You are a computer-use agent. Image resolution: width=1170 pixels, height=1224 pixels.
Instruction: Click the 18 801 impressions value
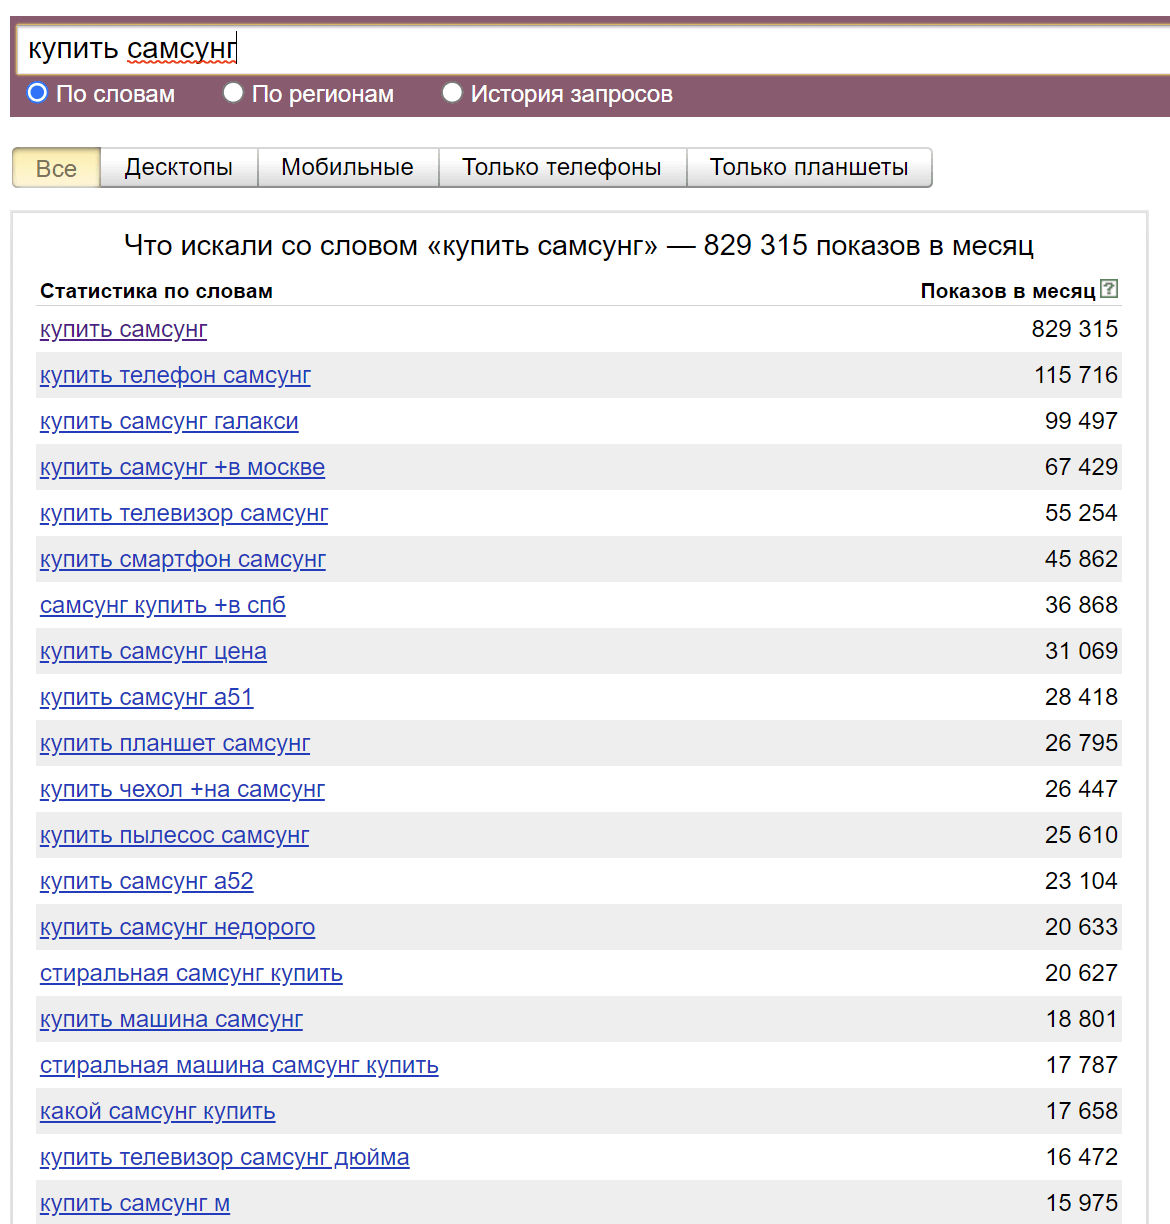1082,1019
